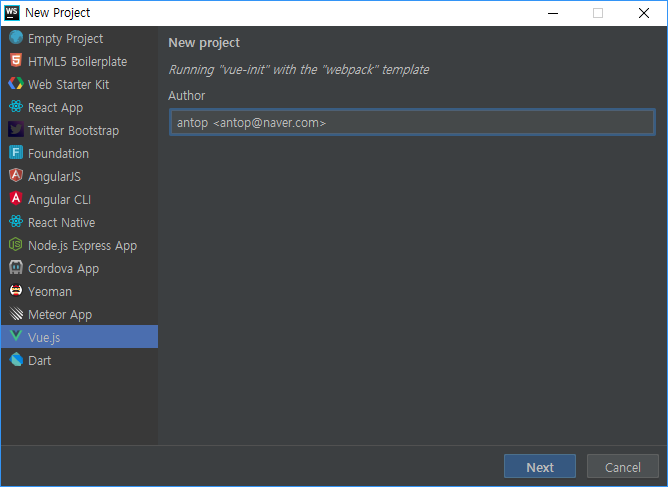Image resolution: width=668 pixels, height=487 pixels.
Task: Choose the Vue.js project type
Action: tap(79, 337)
